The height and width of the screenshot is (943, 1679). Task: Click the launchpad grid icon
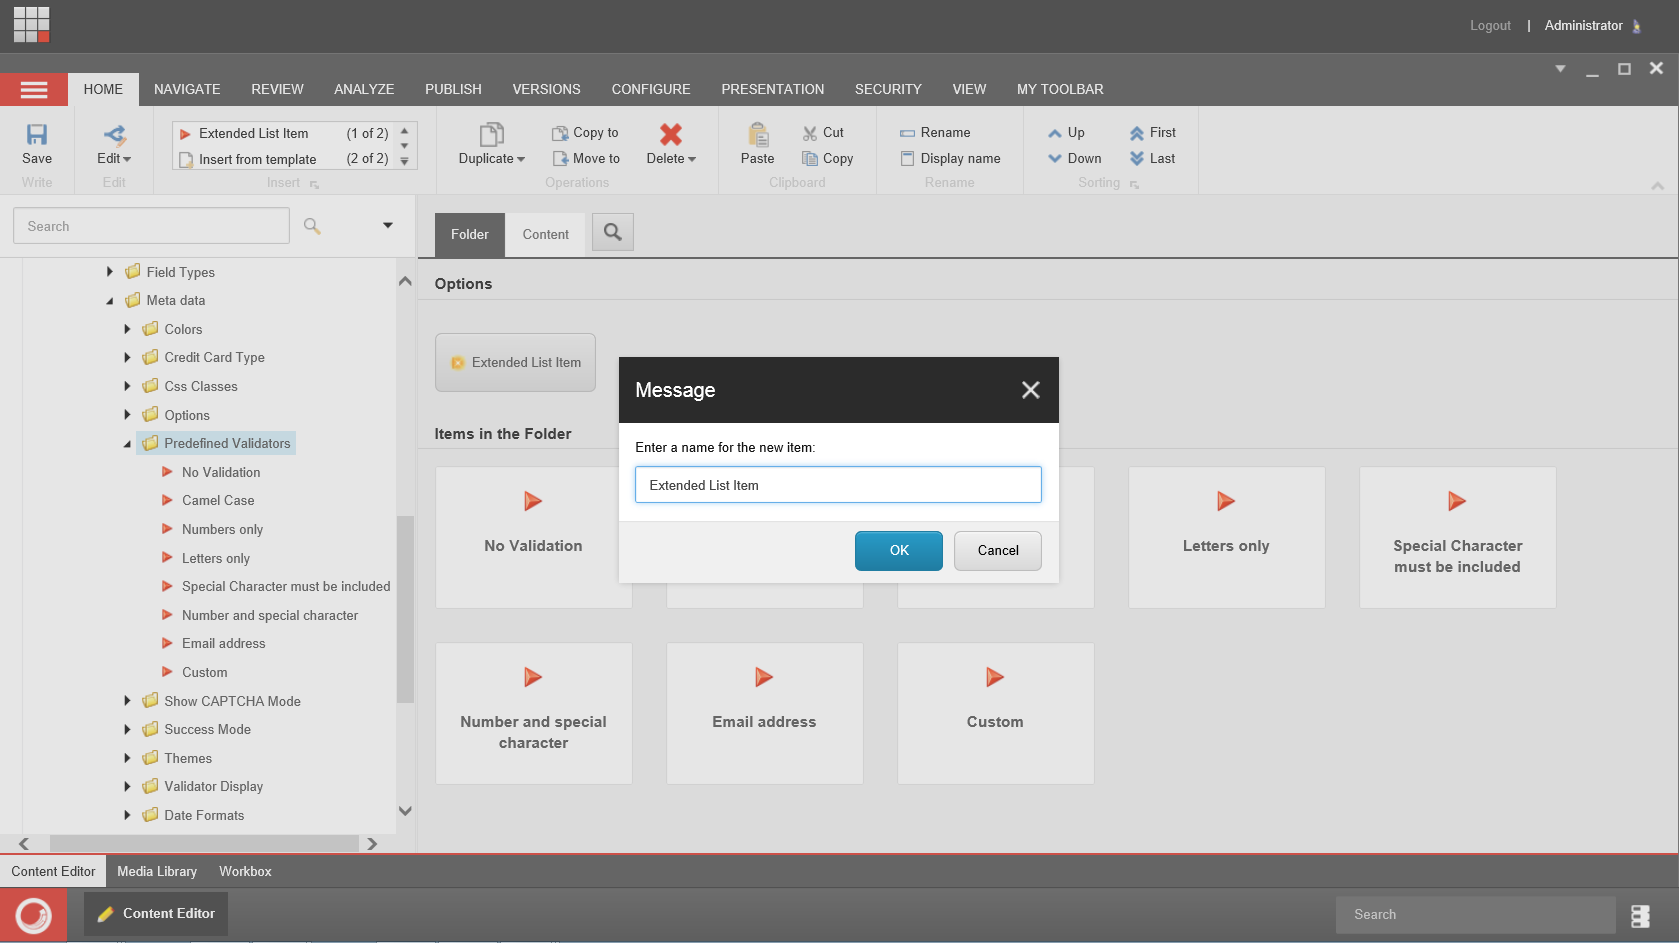click(32, 25)
